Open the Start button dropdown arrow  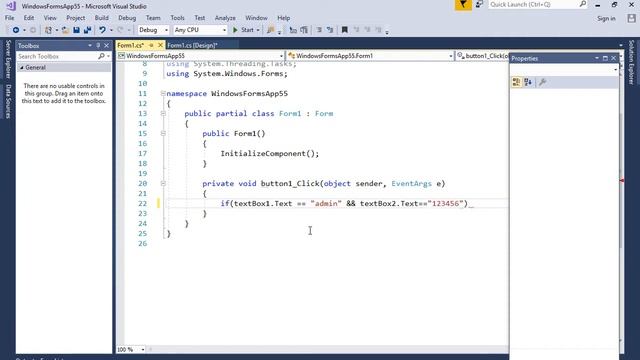pyautogui.click(x=258, y=30)
